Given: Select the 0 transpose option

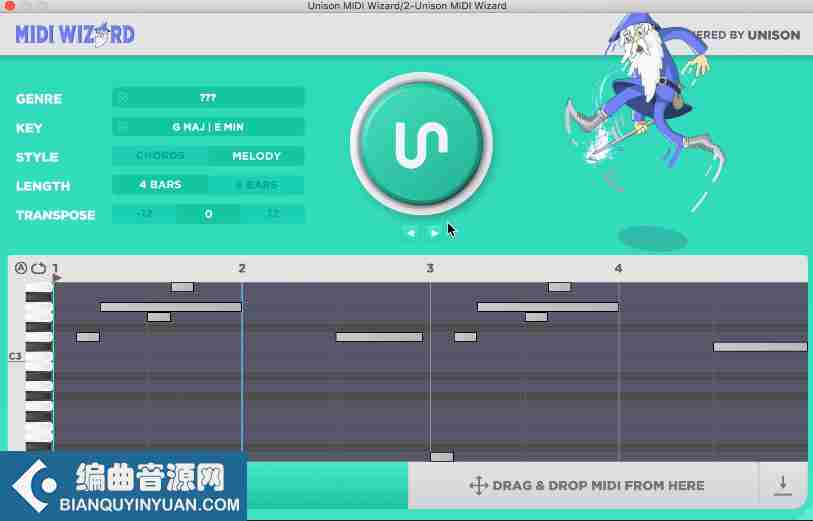Looking at the screenshot, I should pyautogui.click(x=208, y=214).
